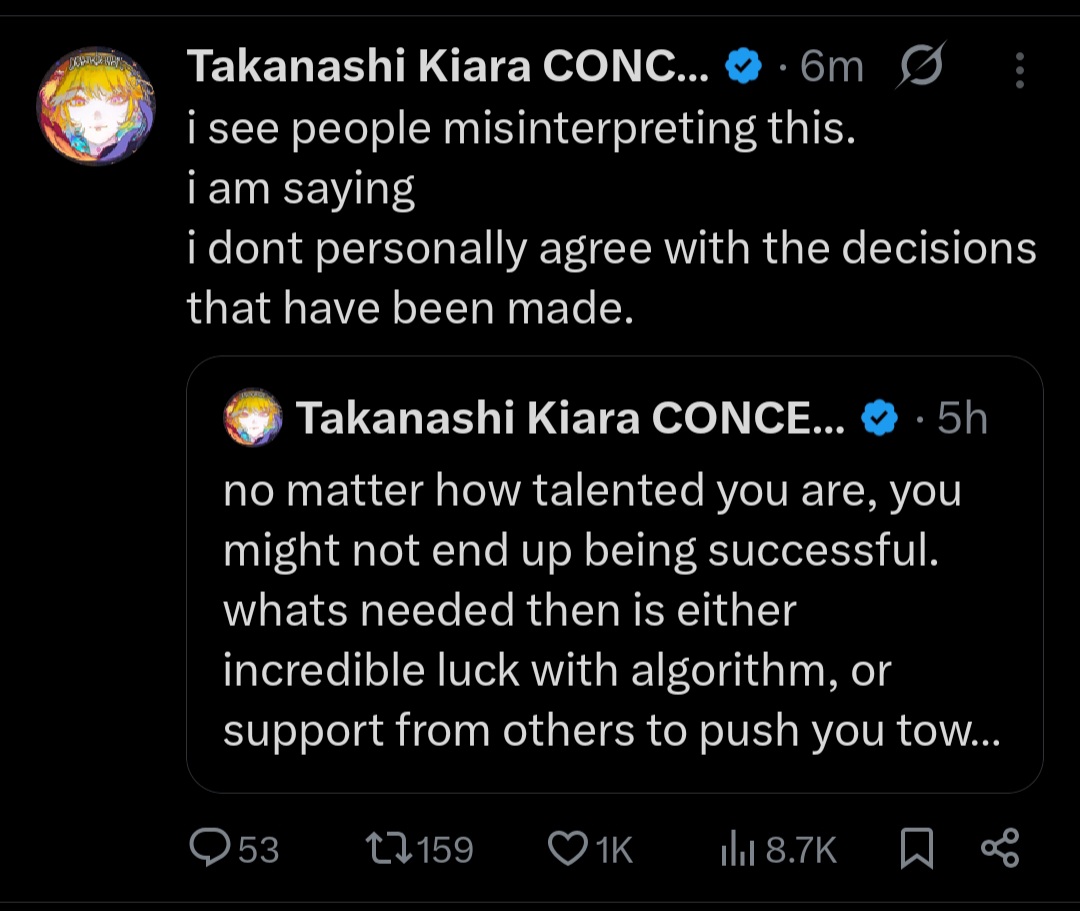Open the quoted tweet about being talented

tap(610, 610)
